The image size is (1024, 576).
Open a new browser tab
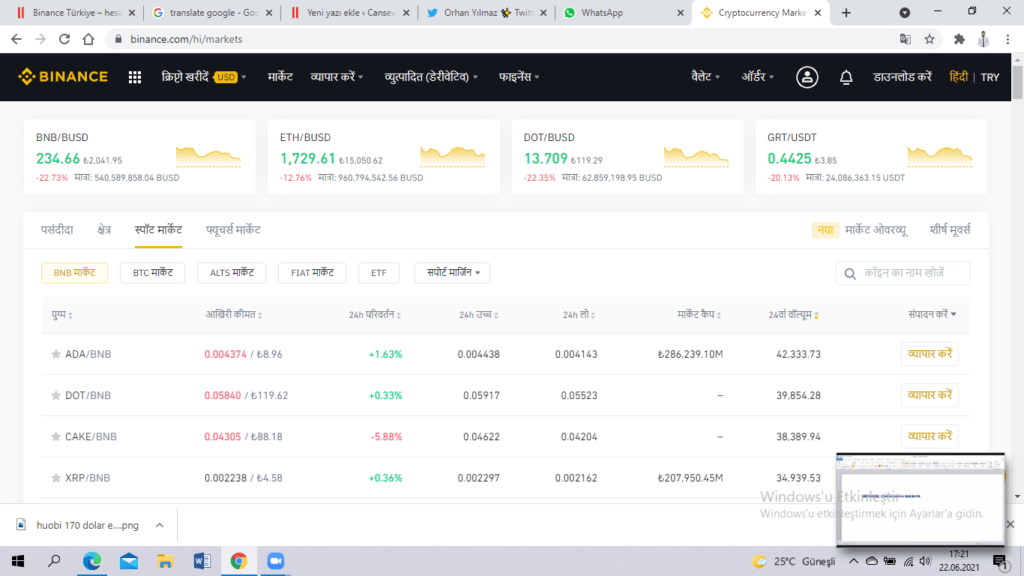846,12
